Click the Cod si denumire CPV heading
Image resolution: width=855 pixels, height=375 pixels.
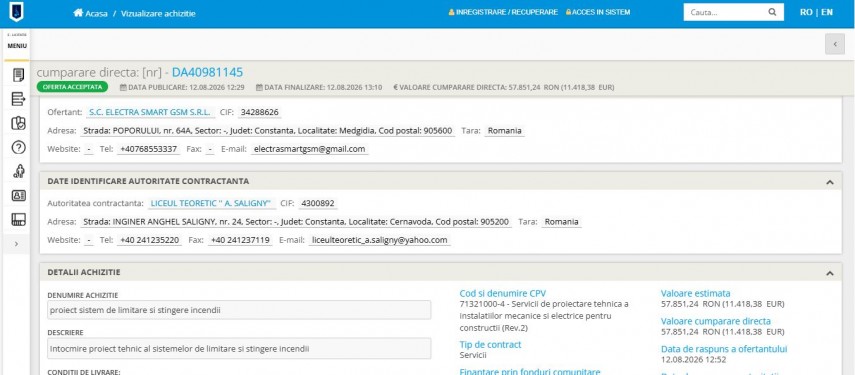(502, 293)
